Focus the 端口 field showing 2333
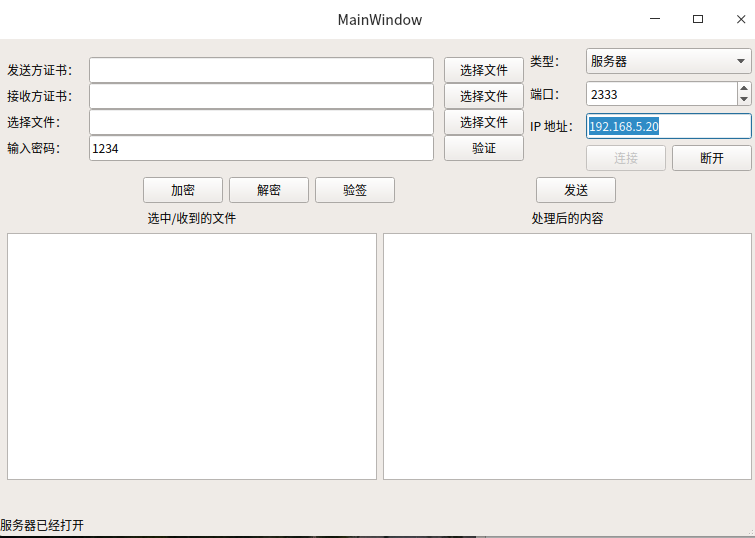755x538 pixels. click(662, 94)
